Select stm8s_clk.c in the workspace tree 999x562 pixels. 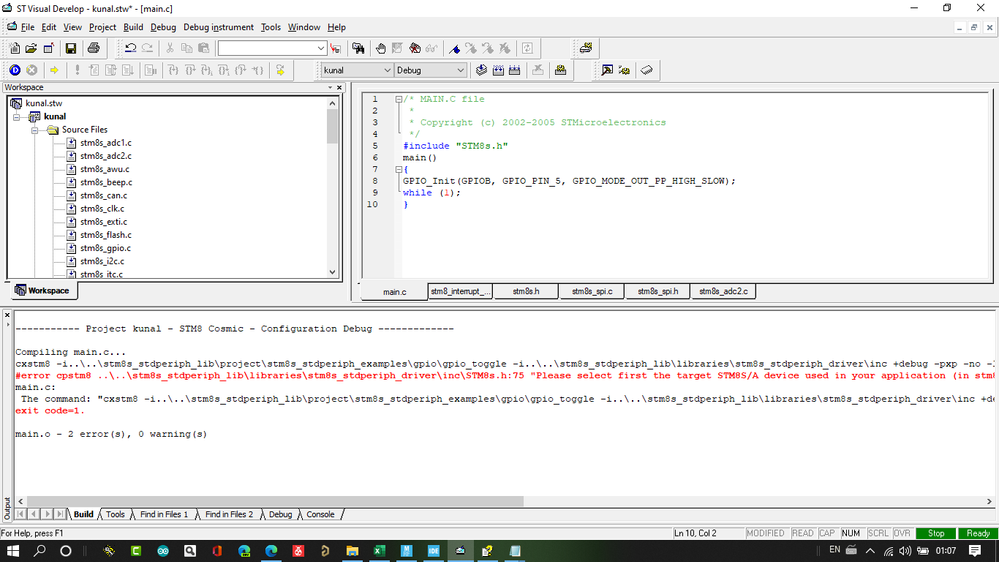[x=102, y=209]
